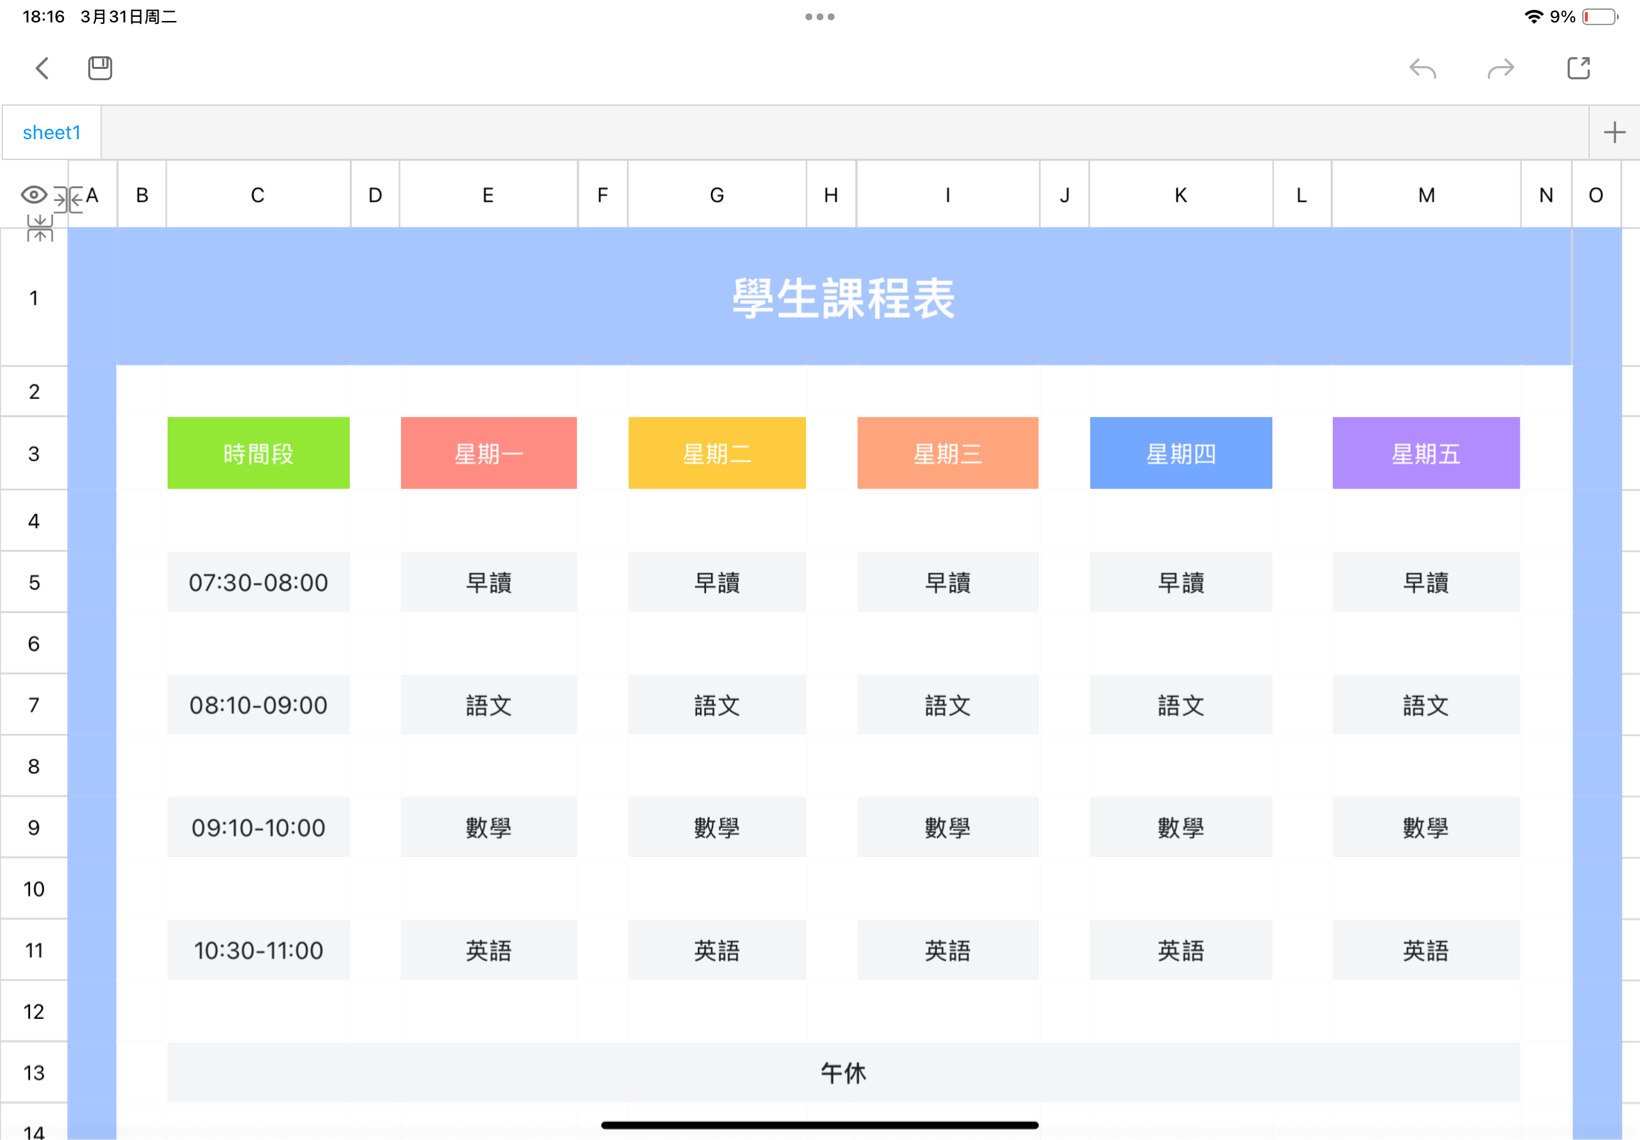Select Monday's 數學 cell
This screenshot has width=1640, height=1140.
click(x=488, y=827)
